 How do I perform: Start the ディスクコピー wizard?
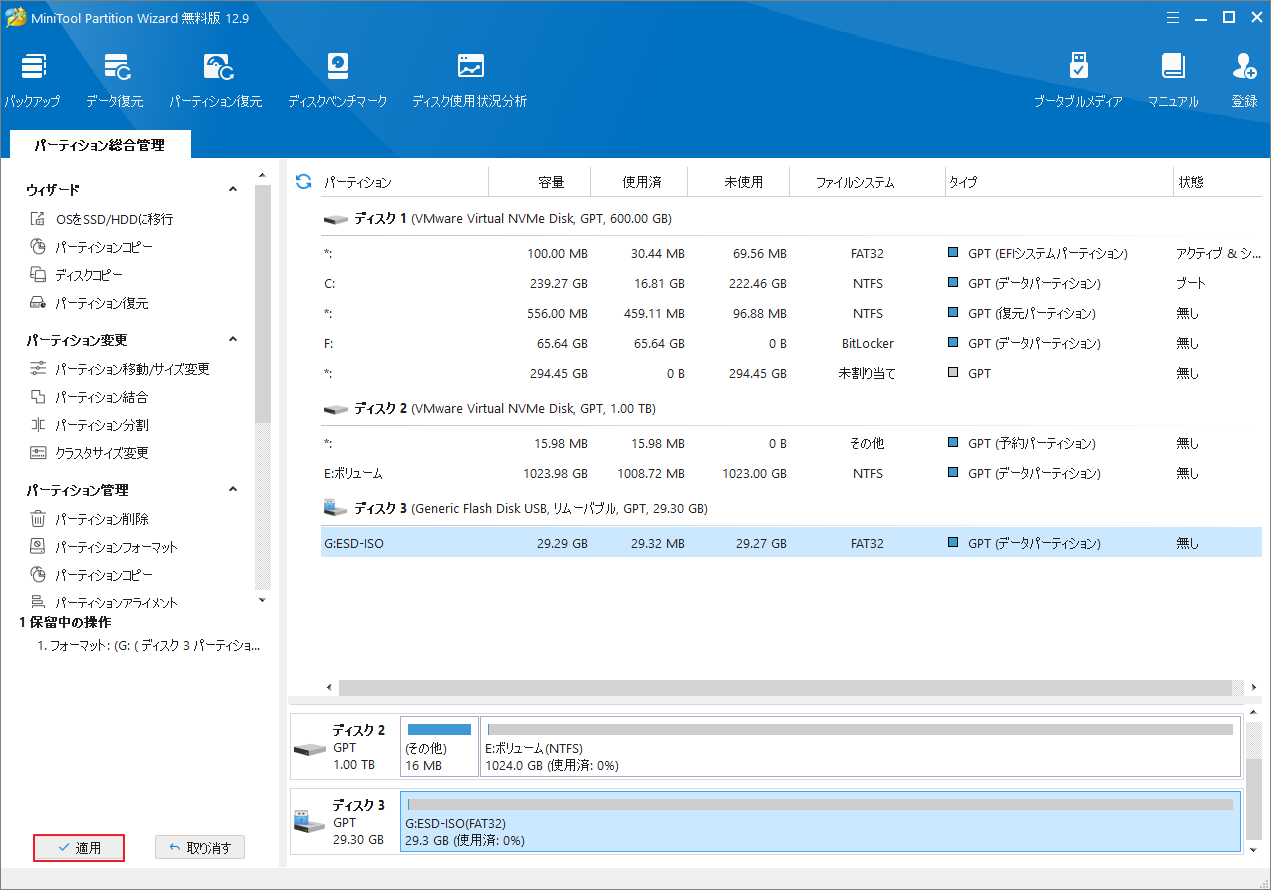(x=76, y=275)
